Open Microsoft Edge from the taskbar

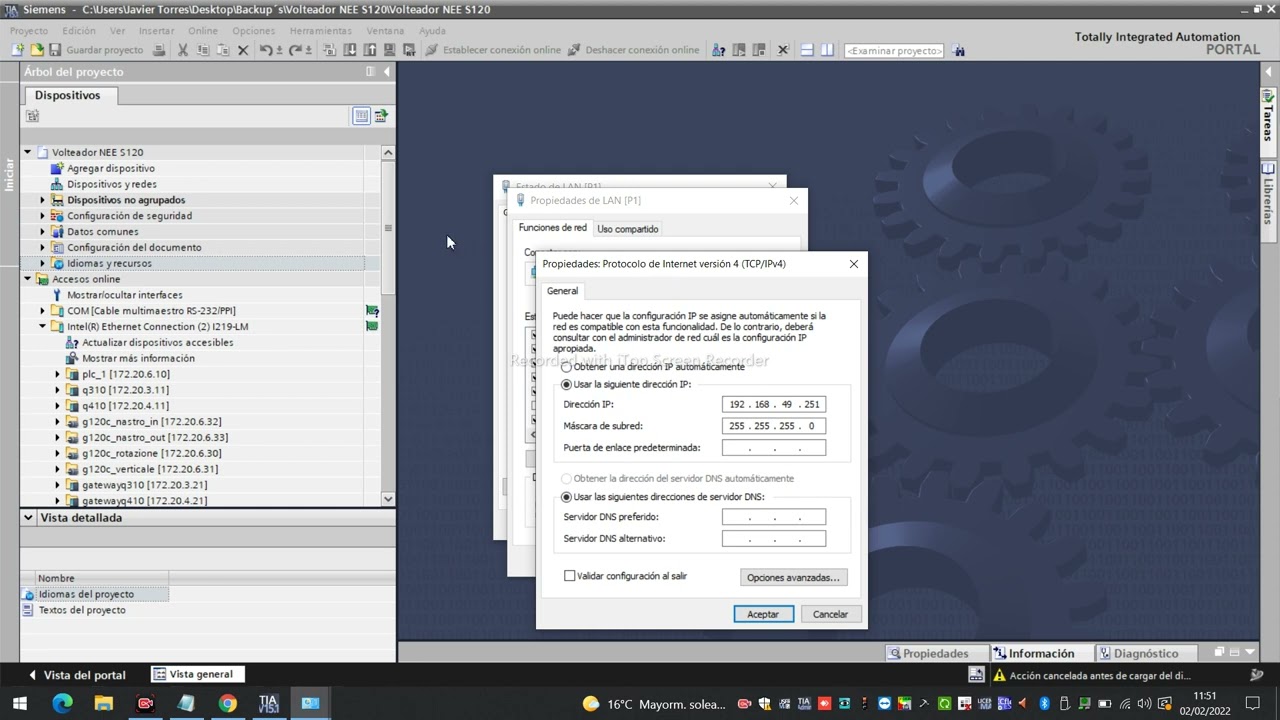[x=62, y=703]
